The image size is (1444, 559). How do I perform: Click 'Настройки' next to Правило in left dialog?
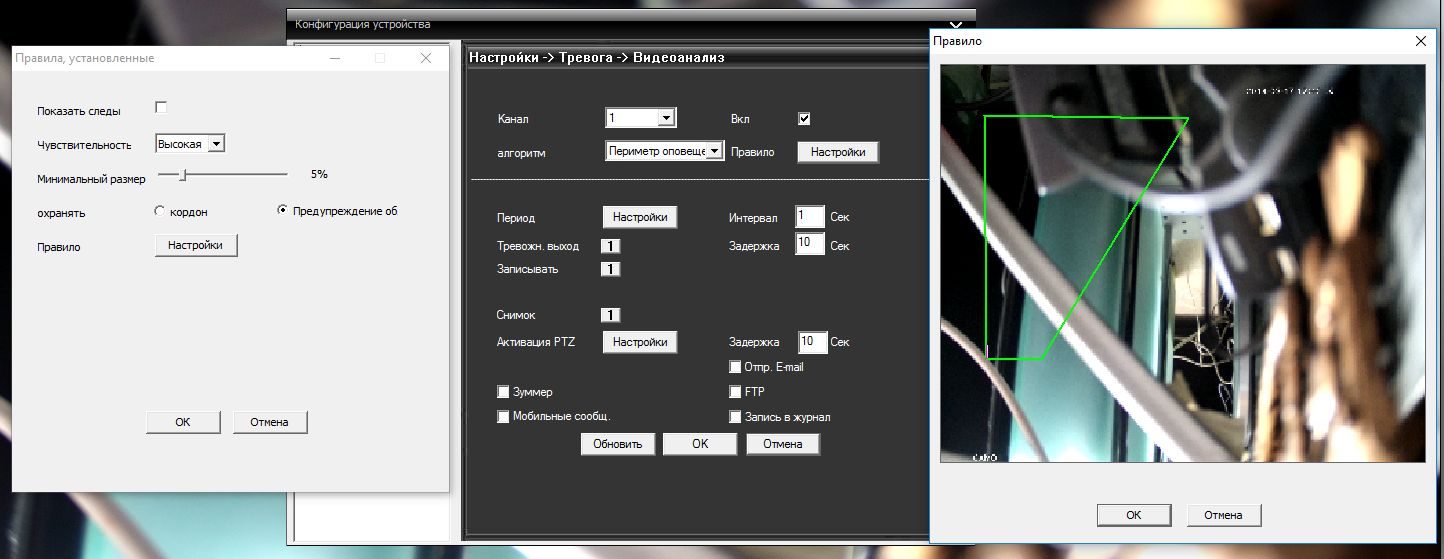click(196, 246)
